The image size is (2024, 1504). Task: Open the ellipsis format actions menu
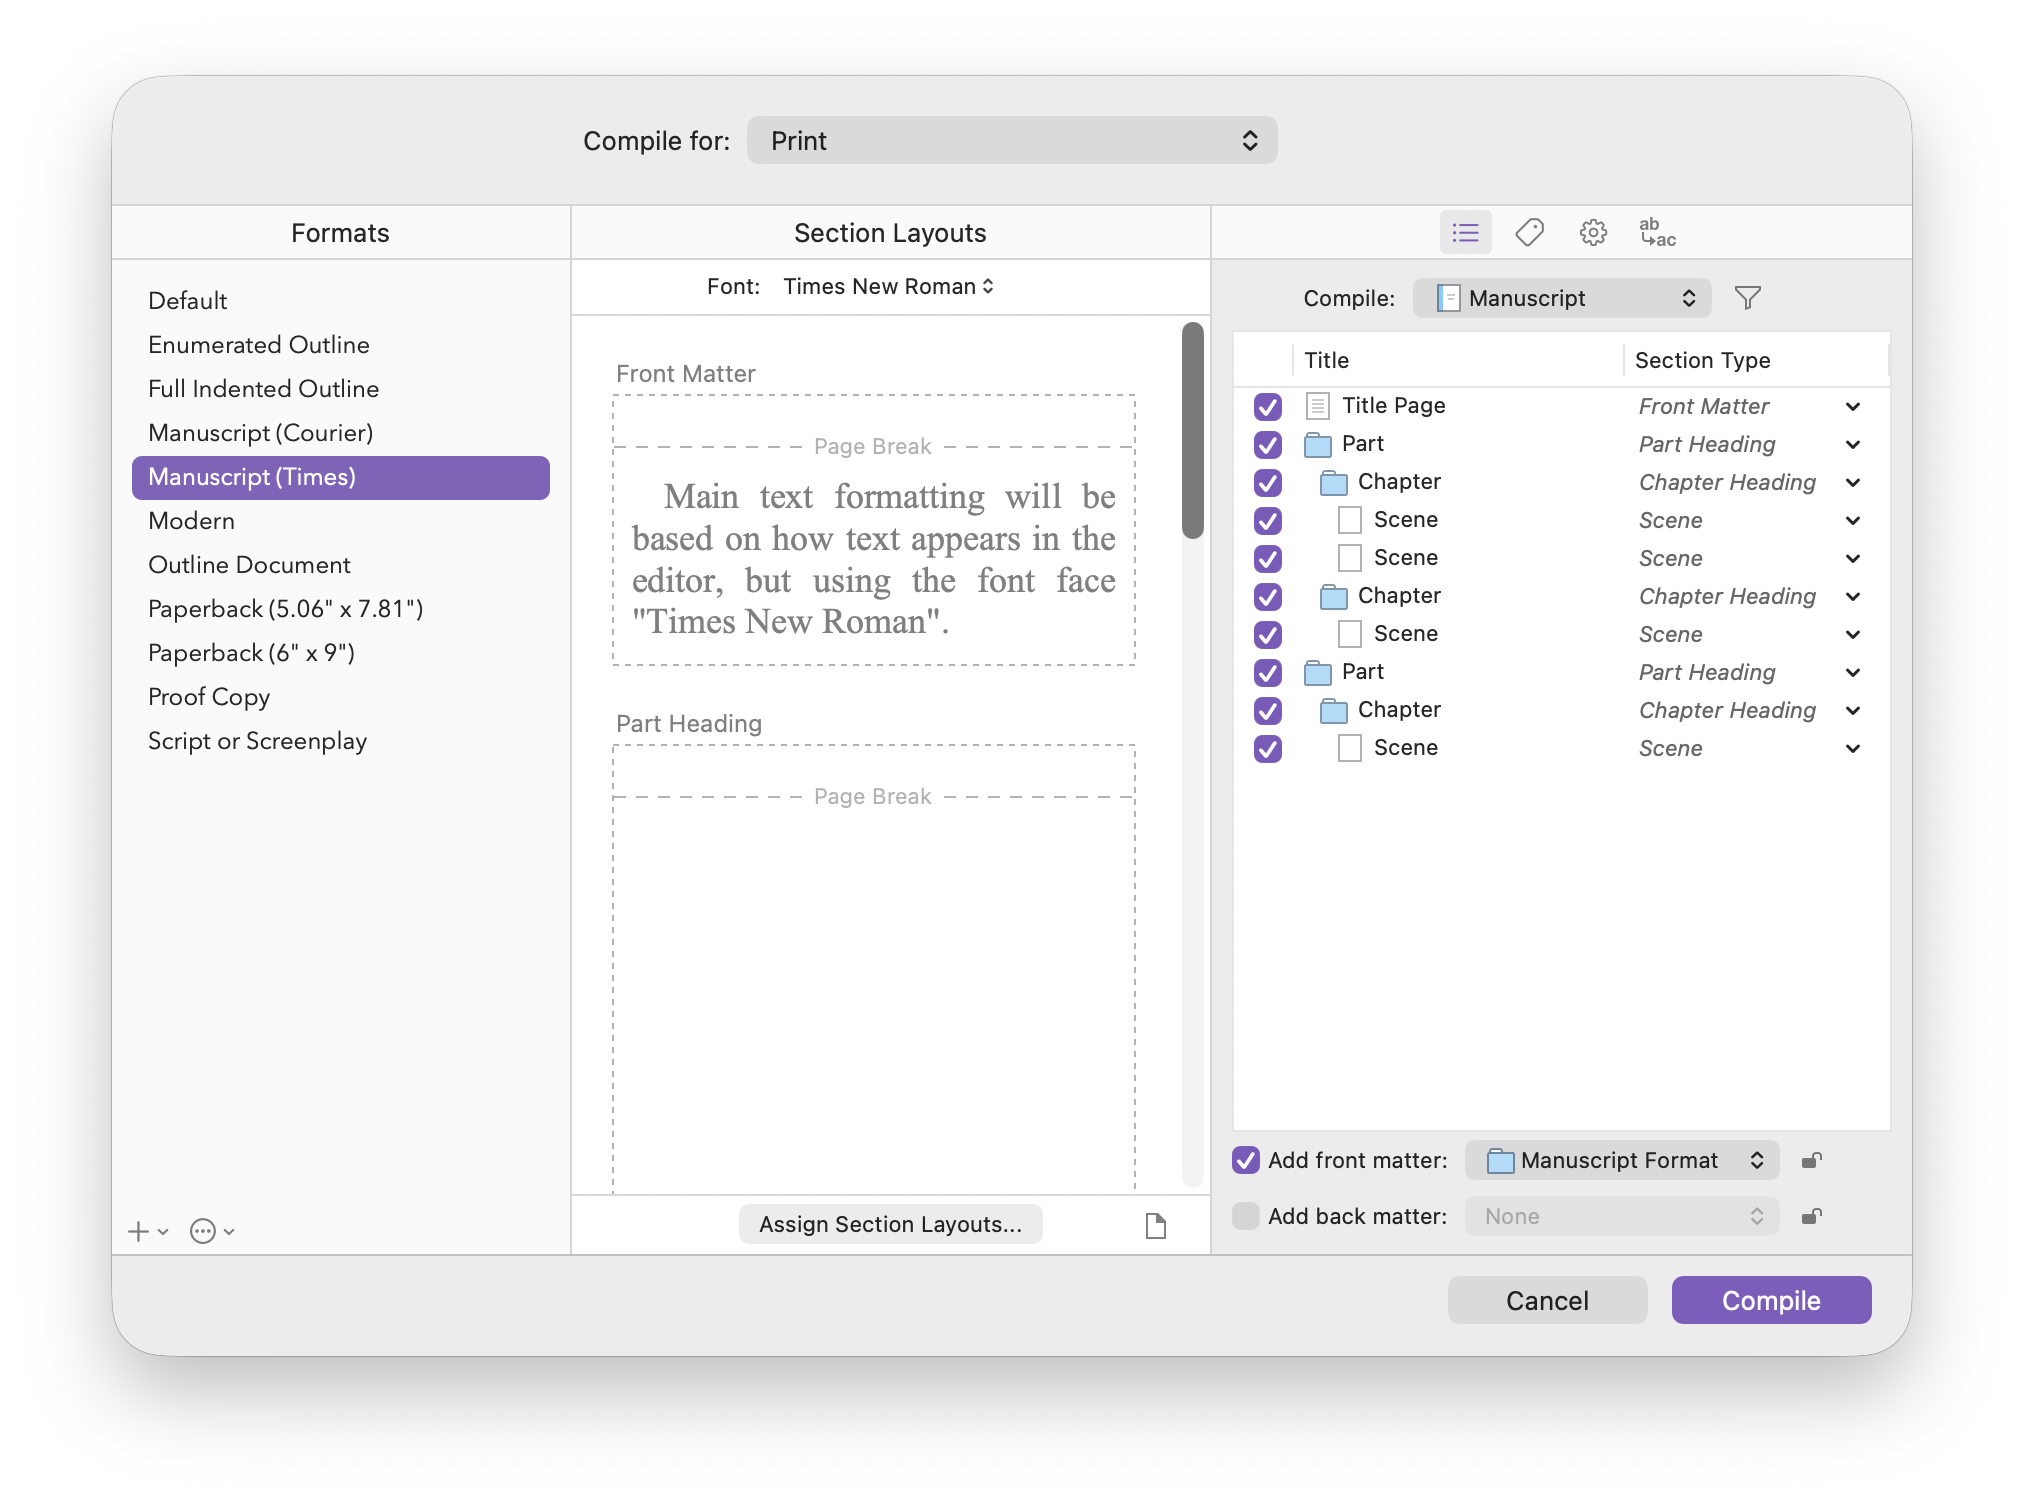point(204,1232)
